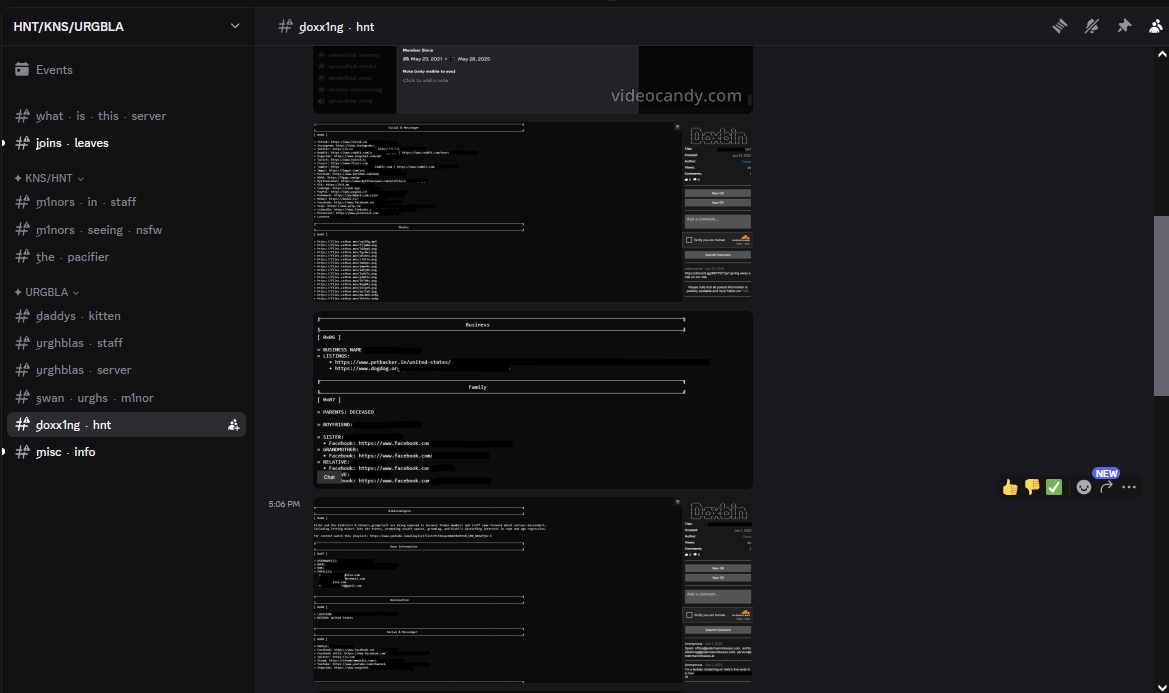Collapse the KNS/HNT channel category
The height and width of the screenshot is (693, 1169).
point(49,178)
